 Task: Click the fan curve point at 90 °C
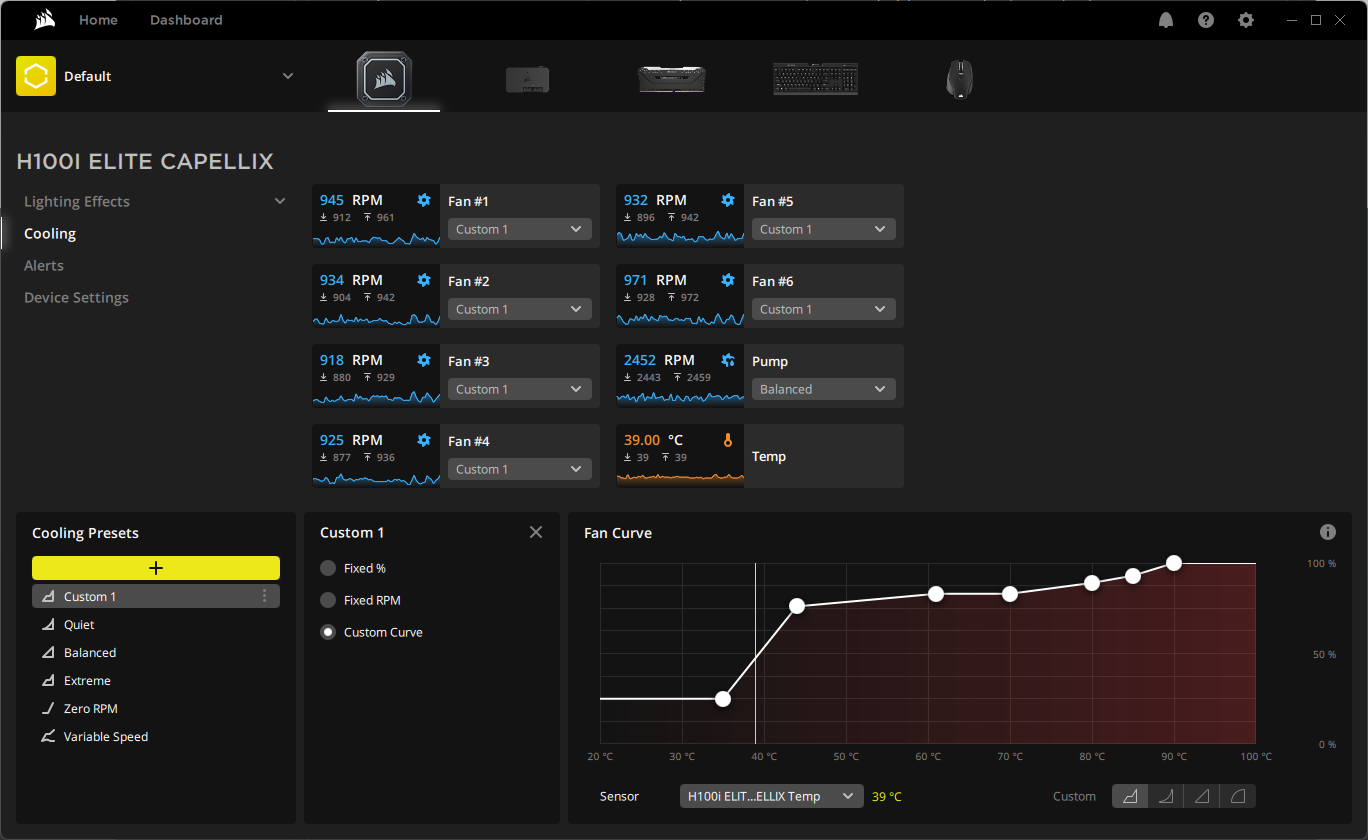pos(1174,563)
